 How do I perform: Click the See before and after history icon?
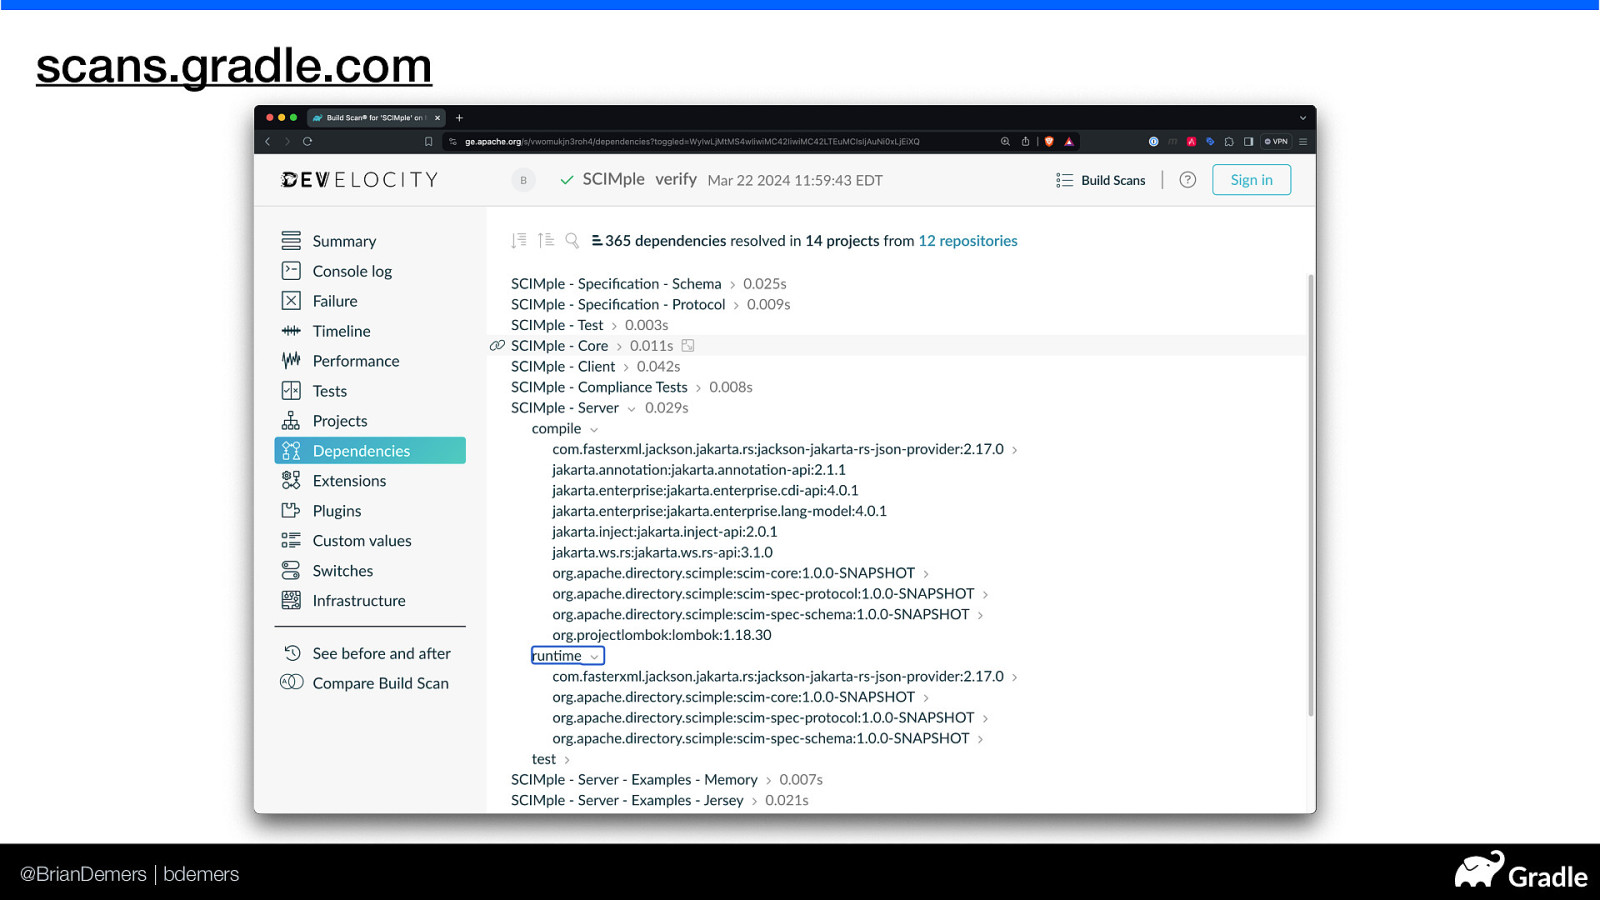292,653
